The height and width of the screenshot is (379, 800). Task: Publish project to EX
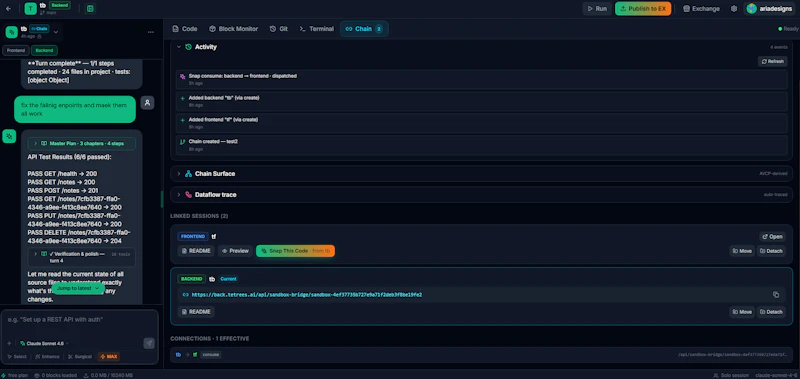pos(643,9)
